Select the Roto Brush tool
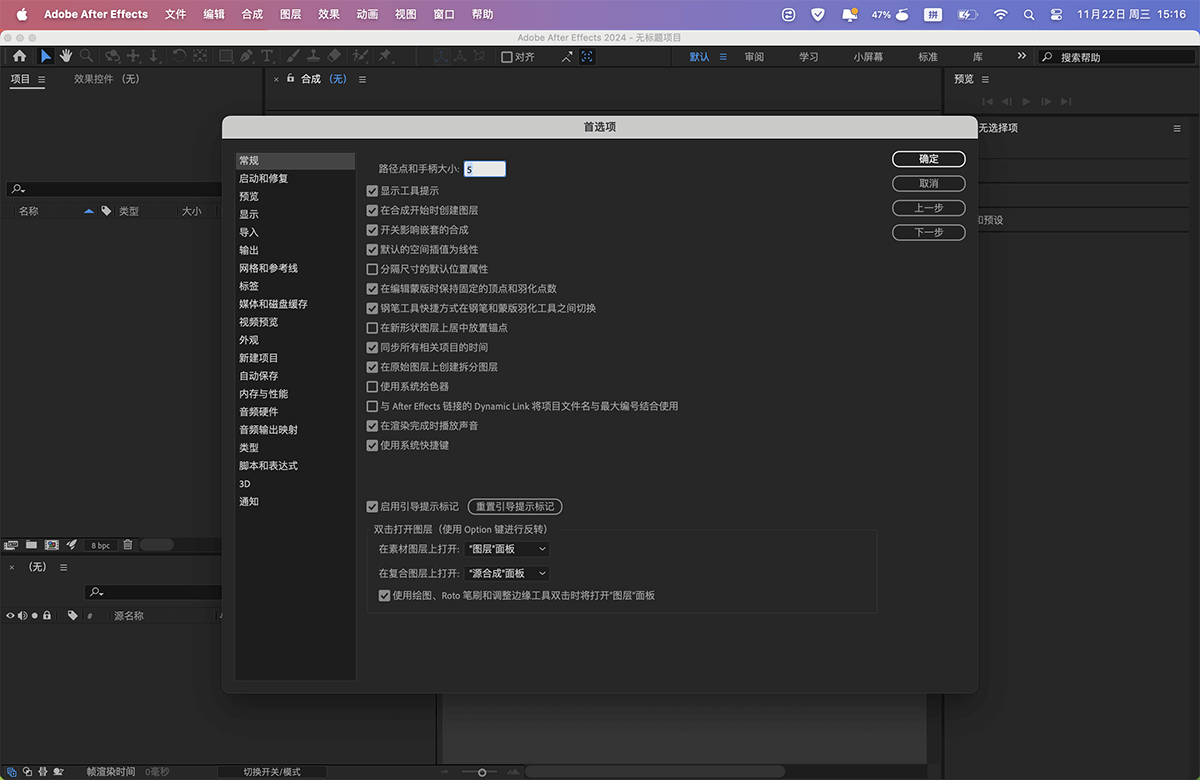This screenshot has width=1200, height=780. coord(360,57)
